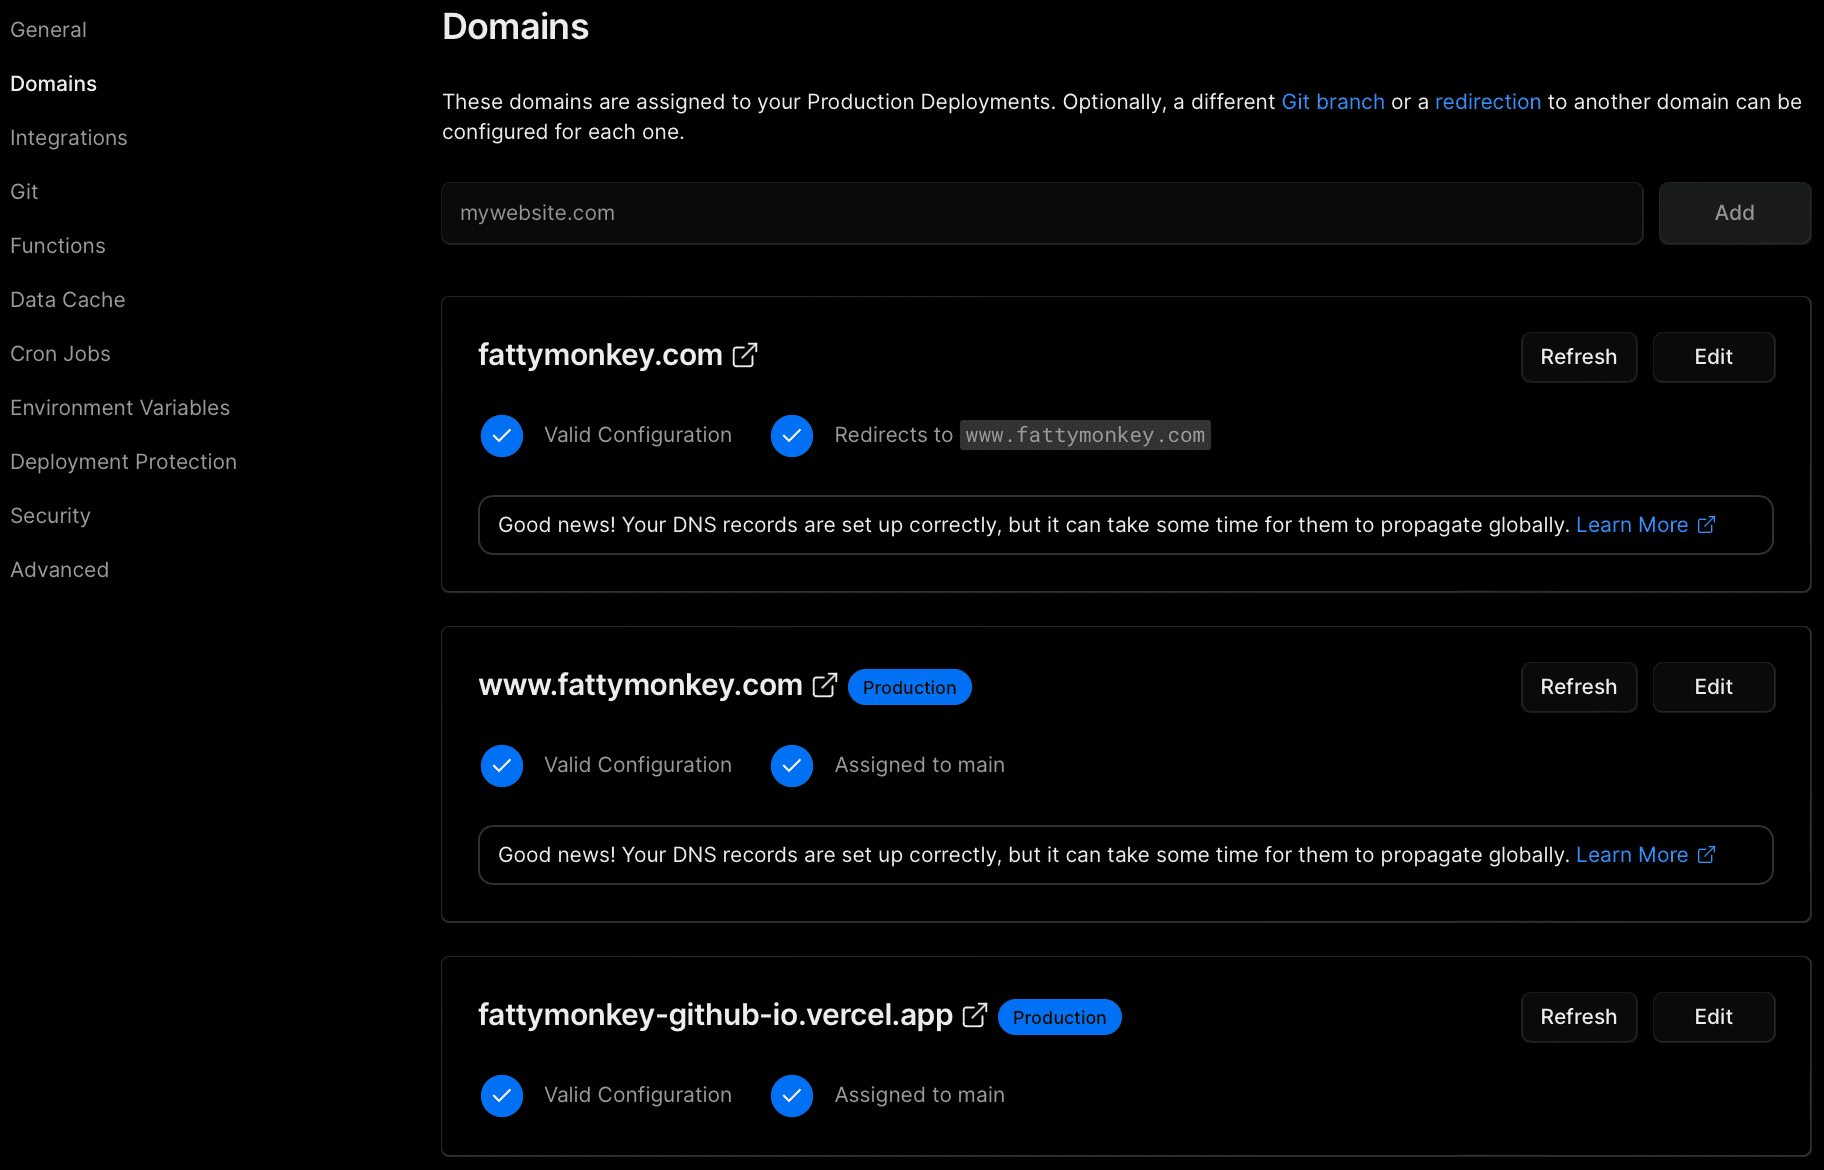
Task: Focus the mywebsite.com domain input field
Action: coord(1042,213)
